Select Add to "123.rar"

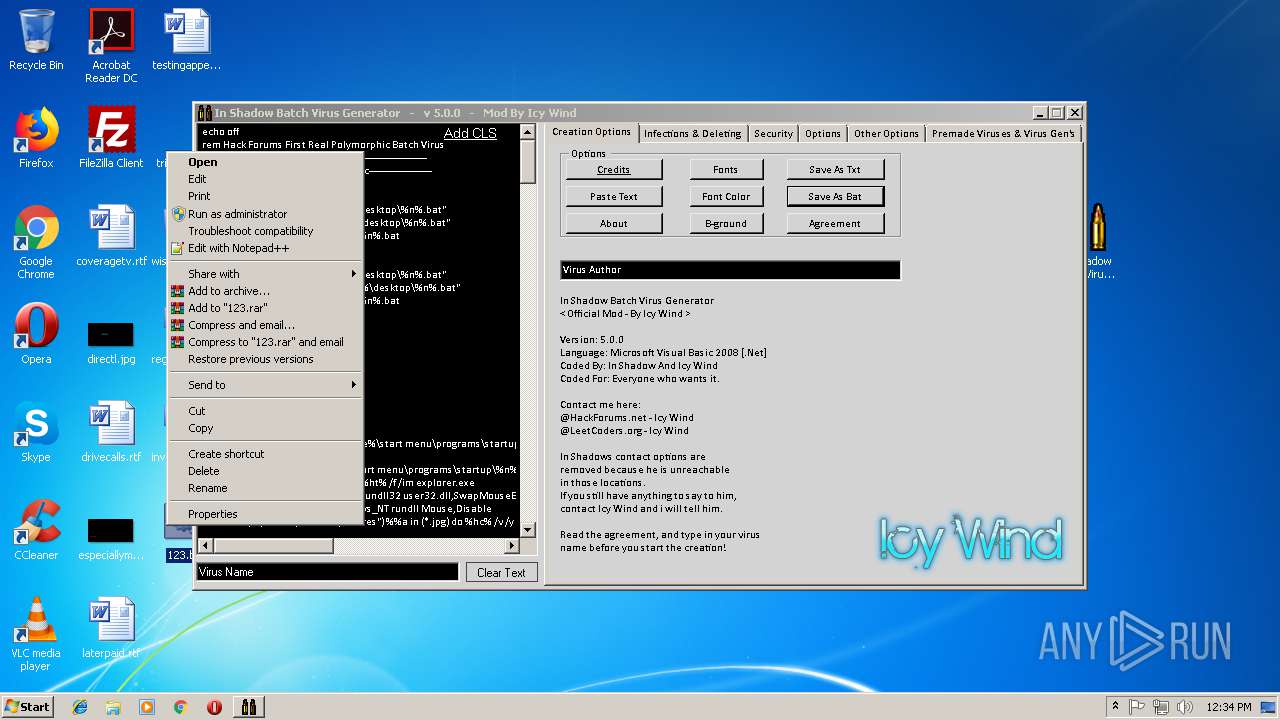pyautogui.click(x=264, y=308)
